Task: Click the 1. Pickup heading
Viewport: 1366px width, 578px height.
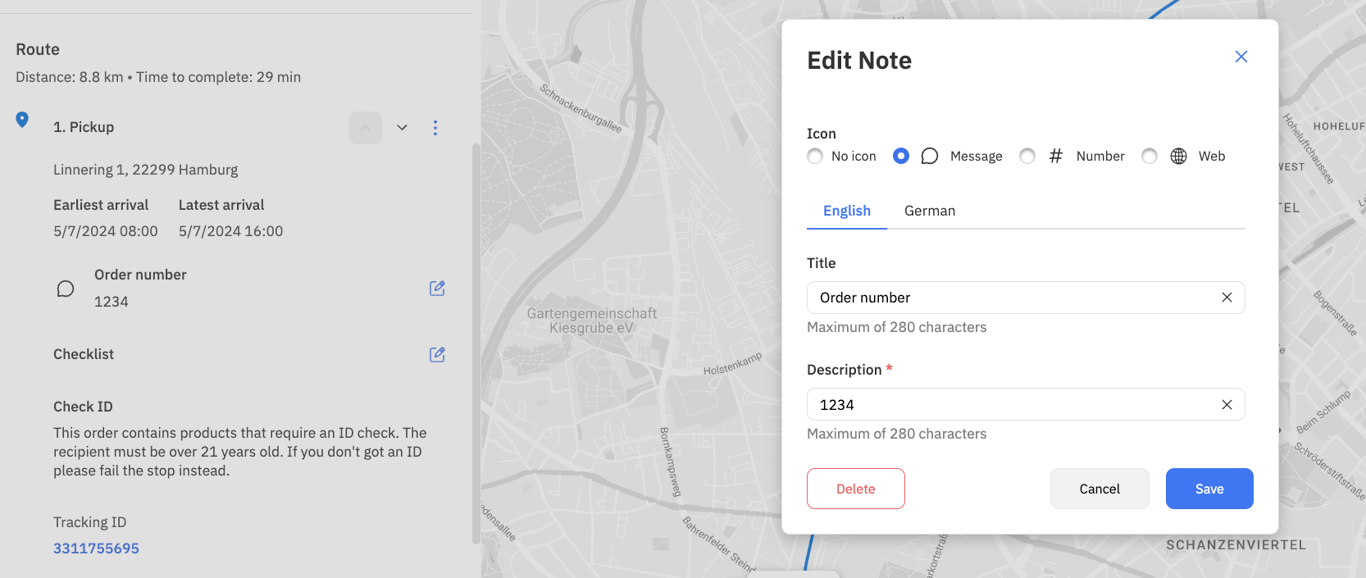Action: (x=84, y=127)
